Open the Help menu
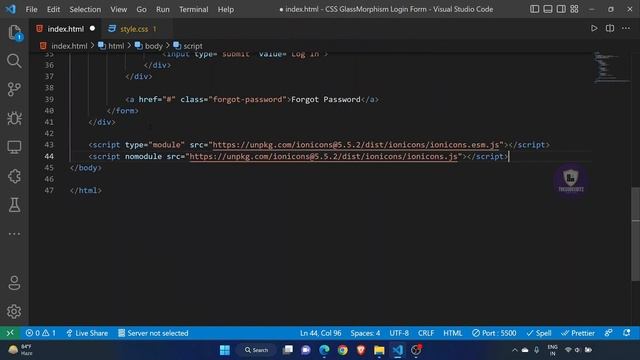 (226, 9)
